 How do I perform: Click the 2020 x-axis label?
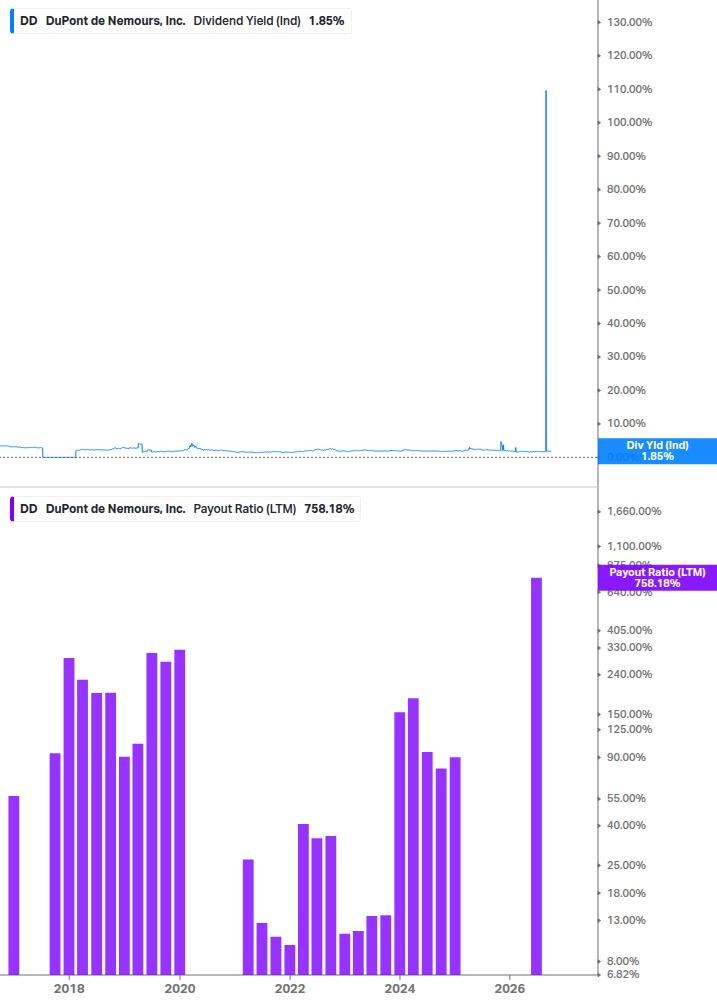pos(179,989)
